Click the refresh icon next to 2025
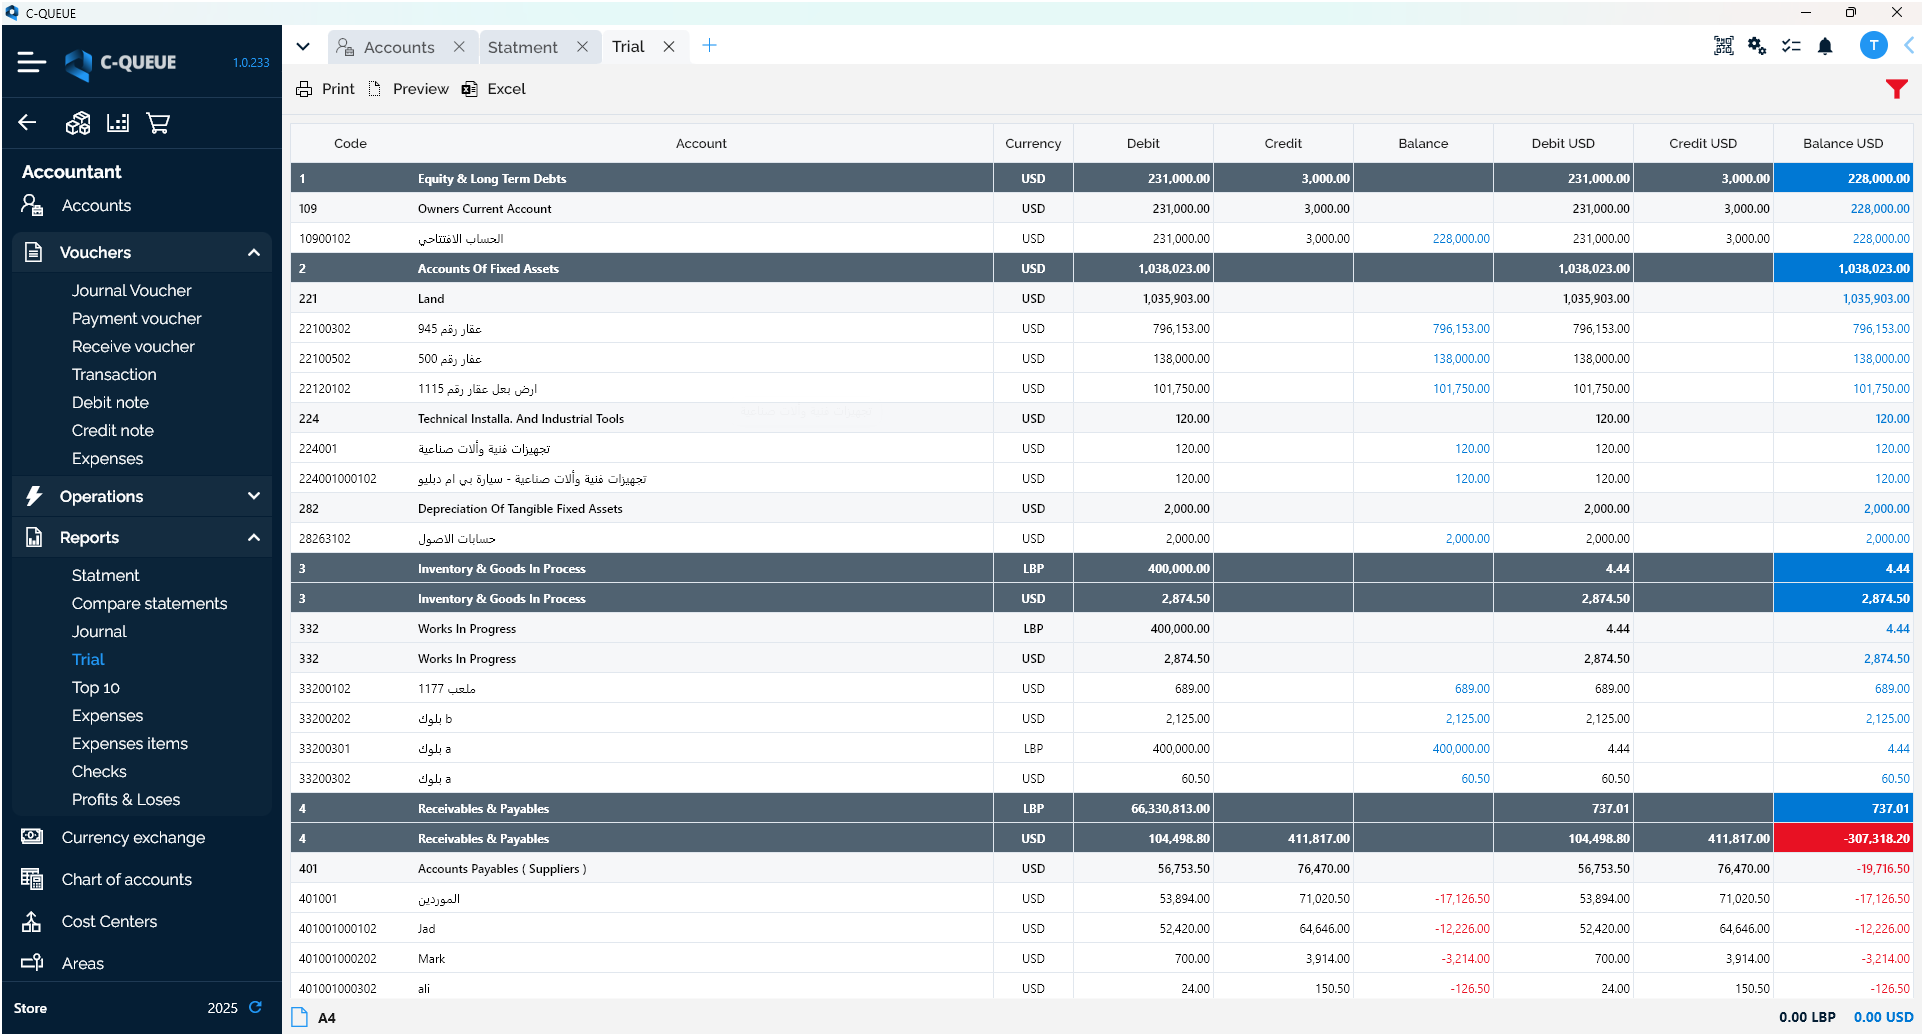This screenshot has width=1924, height=1036. [x=256, y=1007]
